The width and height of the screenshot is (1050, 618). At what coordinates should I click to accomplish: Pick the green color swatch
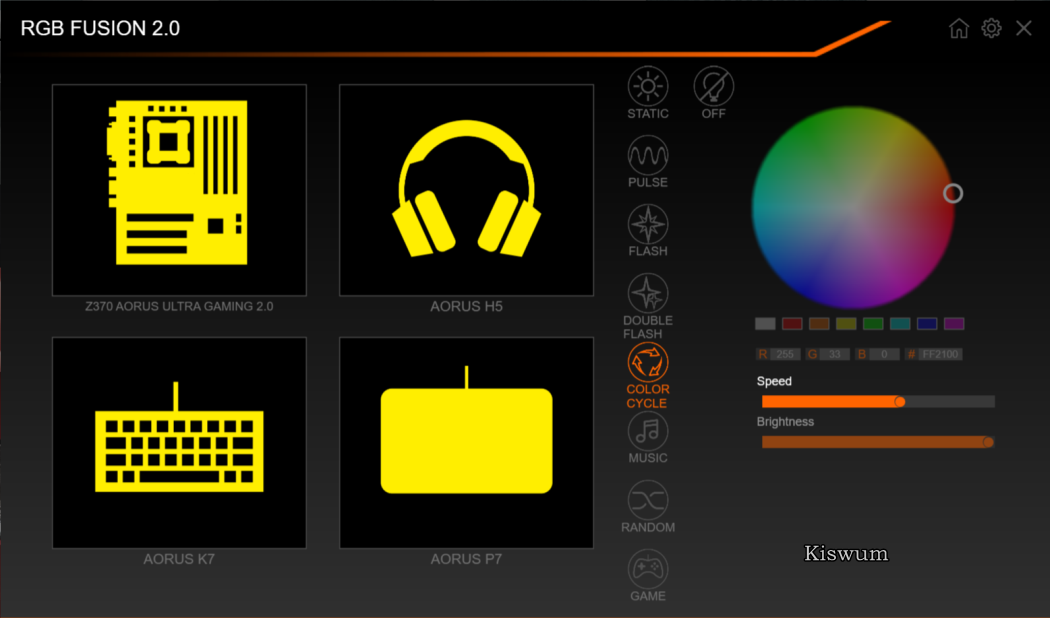tap(873, 324)
